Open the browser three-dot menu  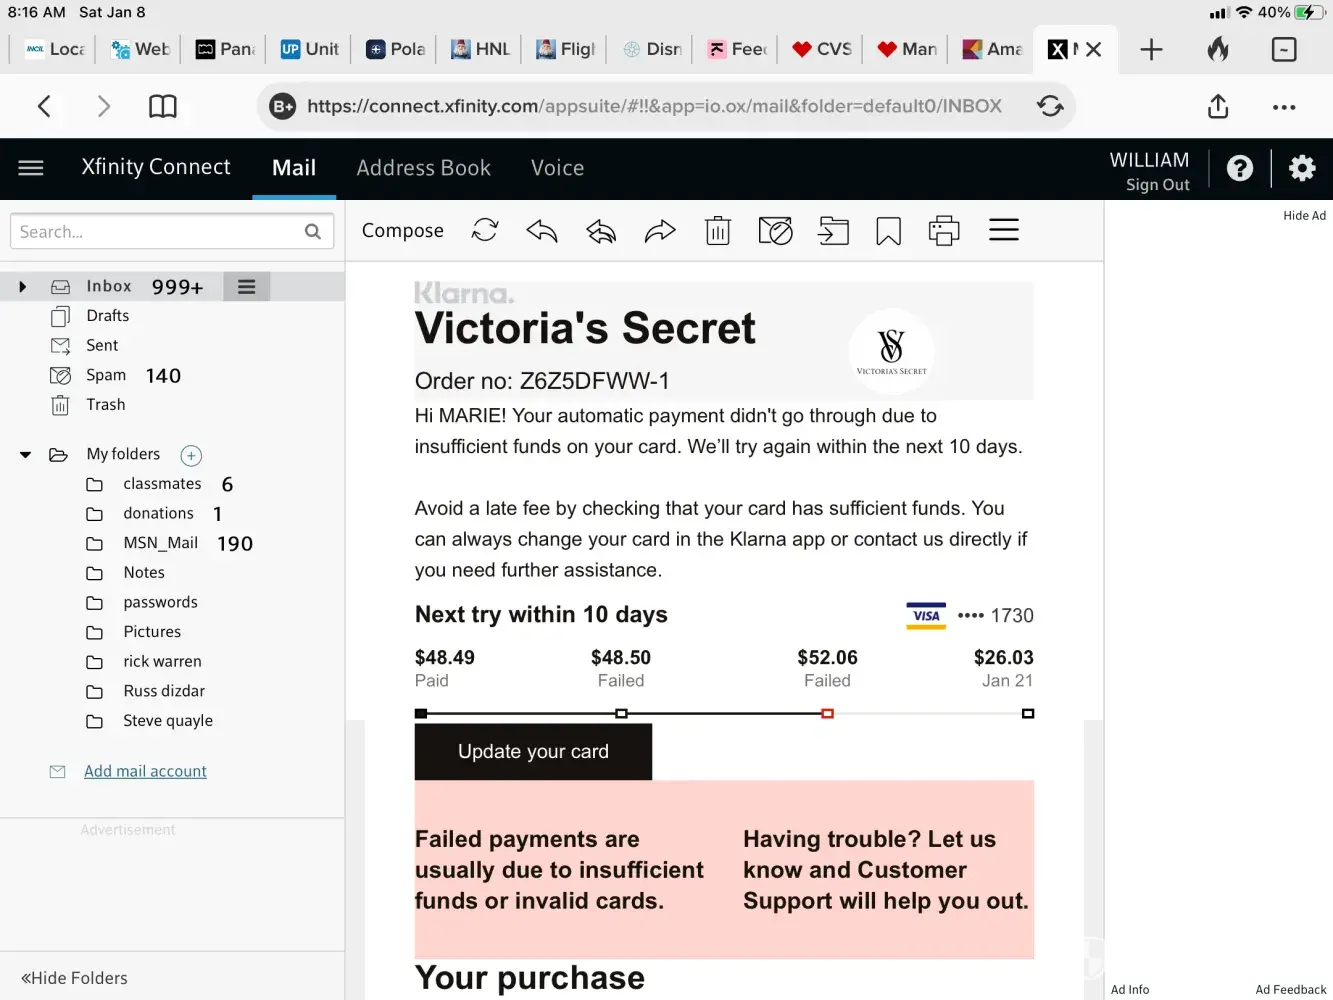pyautogui.click(x=1284, y=107)
